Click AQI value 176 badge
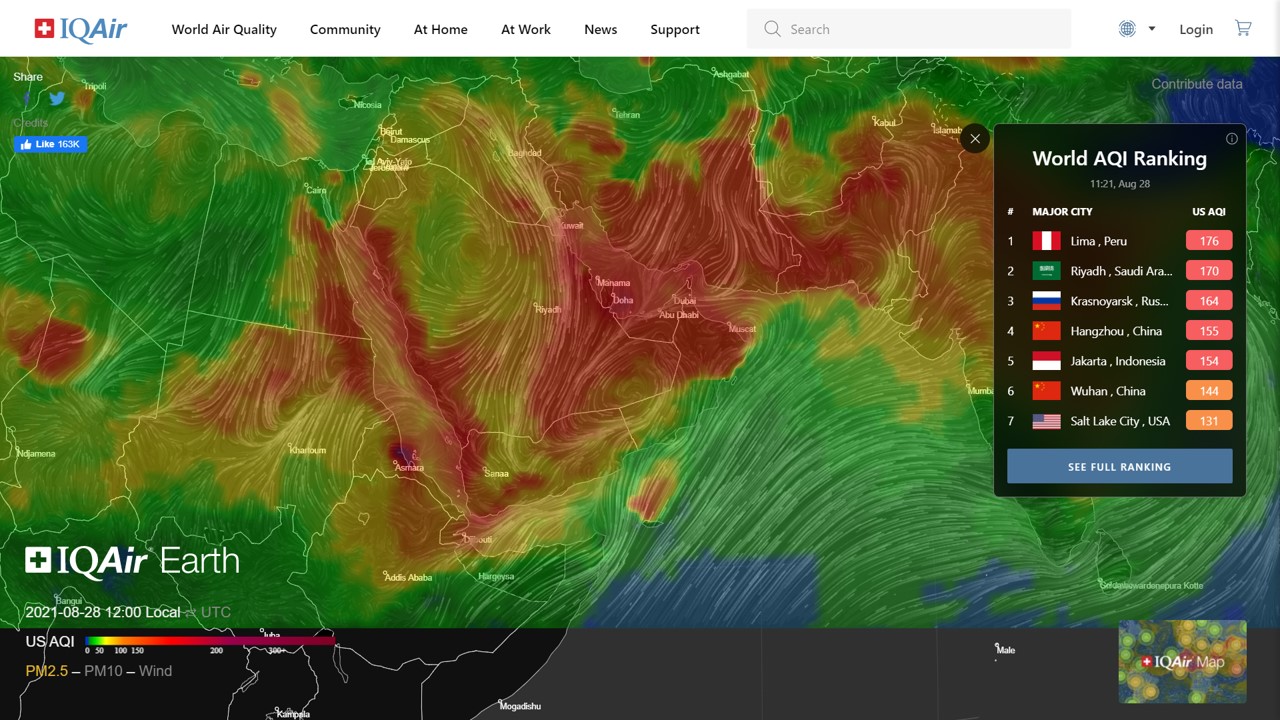1280x720 pixels. pyautogui.click(x=1209, y=241)
